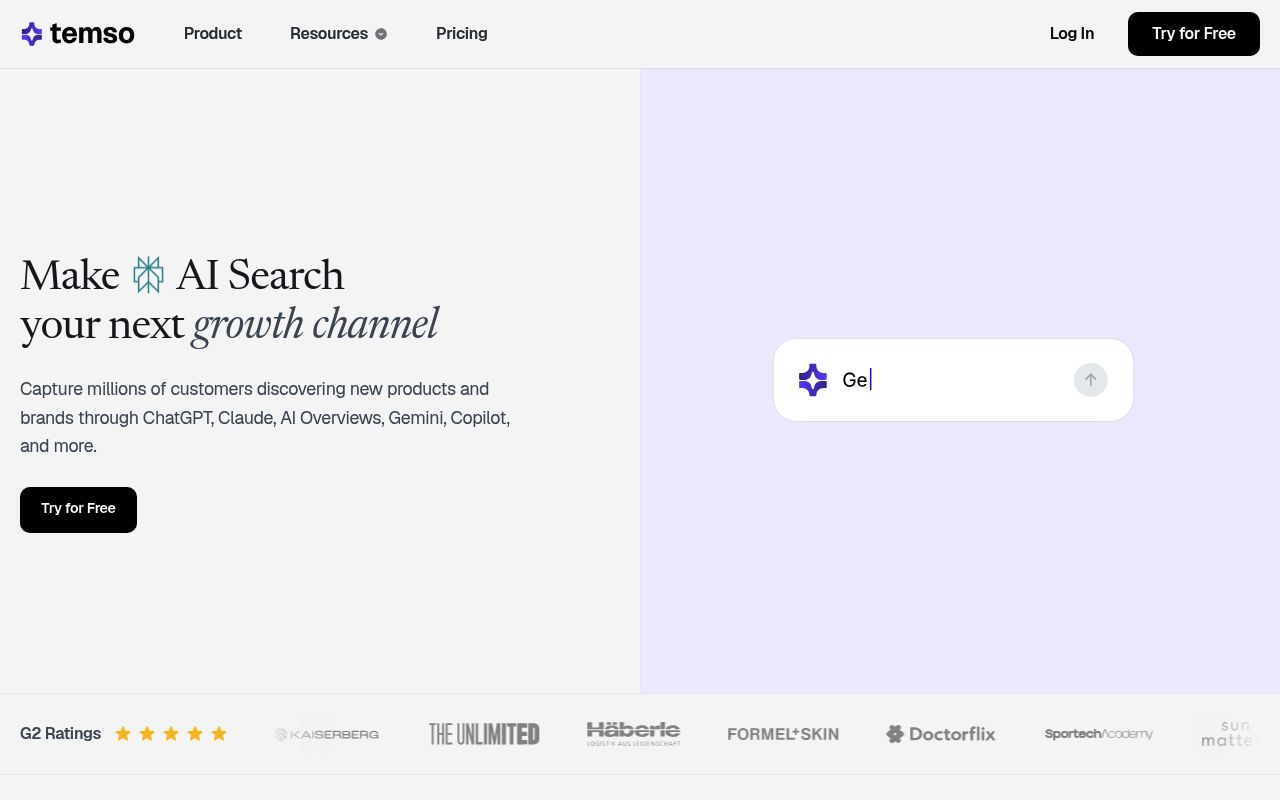Image resolution: width=1280 pixels, height=800 pixels.
Task: Click the third G2 rating star
Action: (x=171, y=734)
